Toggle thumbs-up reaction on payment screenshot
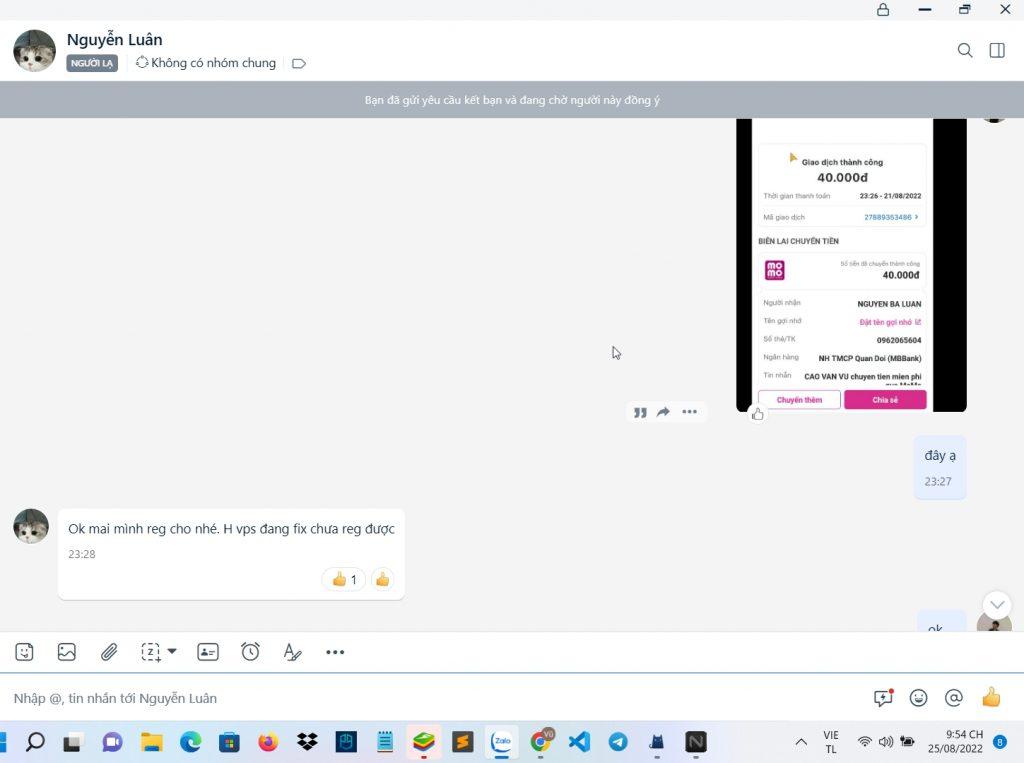This screenshot has height=763, width=1024. pyautogui.click(x=758, y=413)
